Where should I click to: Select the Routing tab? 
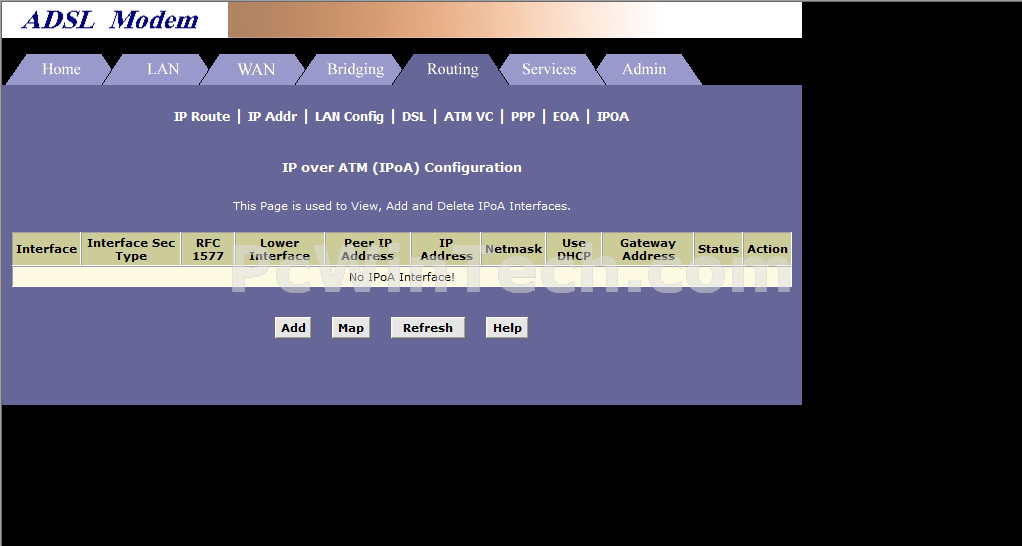pyautogui.click(x=452, y=69)
